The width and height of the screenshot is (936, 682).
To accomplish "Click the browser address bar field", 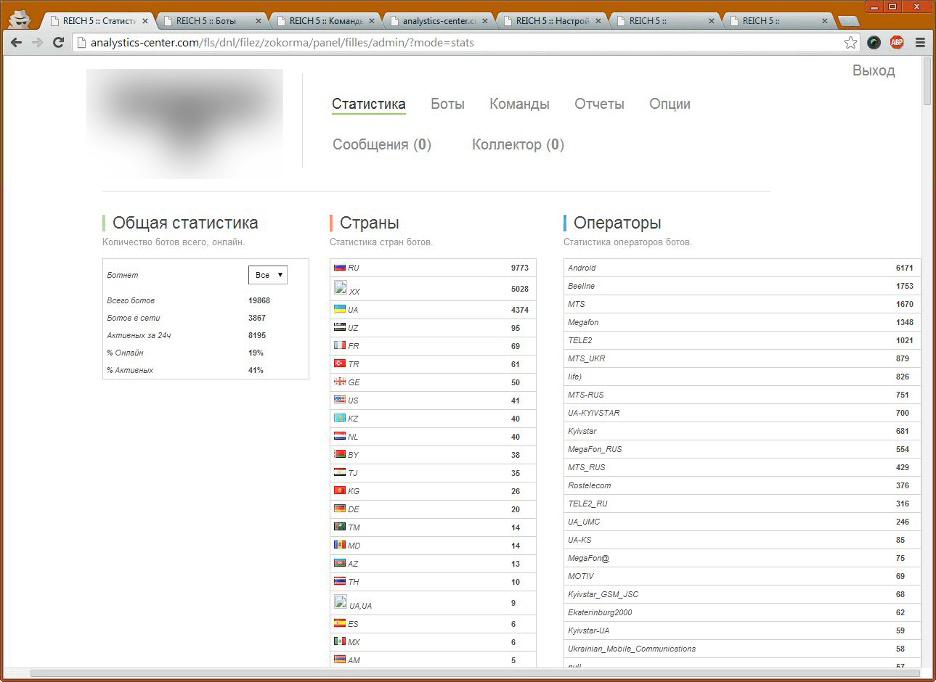I will [x=400, y=42].
